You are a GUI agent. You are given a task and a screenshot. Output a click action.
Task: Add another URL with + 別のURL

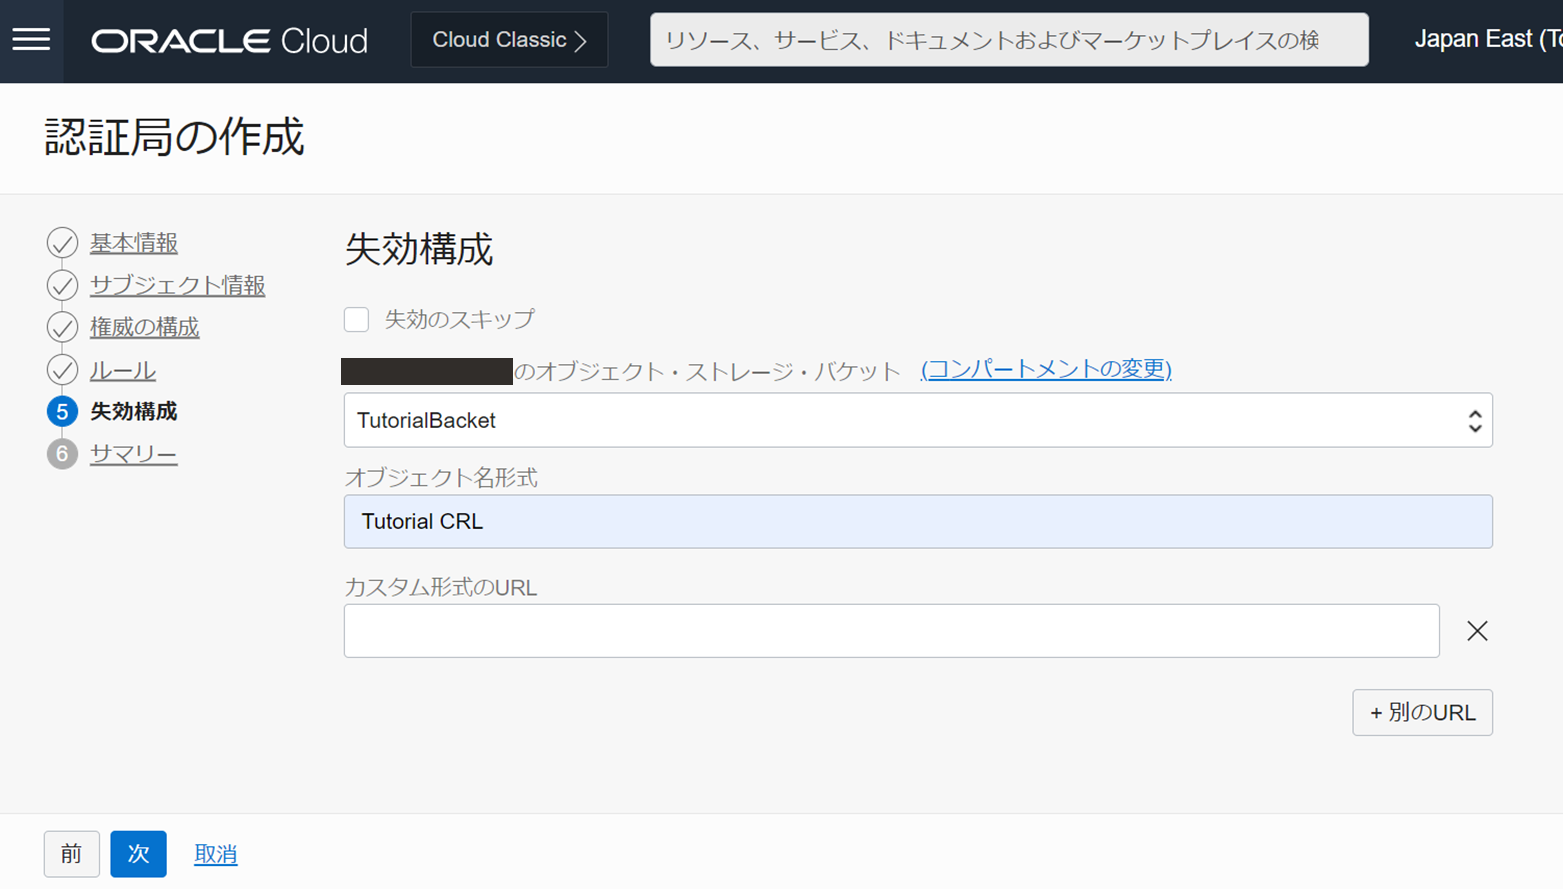pos(1421,713)
